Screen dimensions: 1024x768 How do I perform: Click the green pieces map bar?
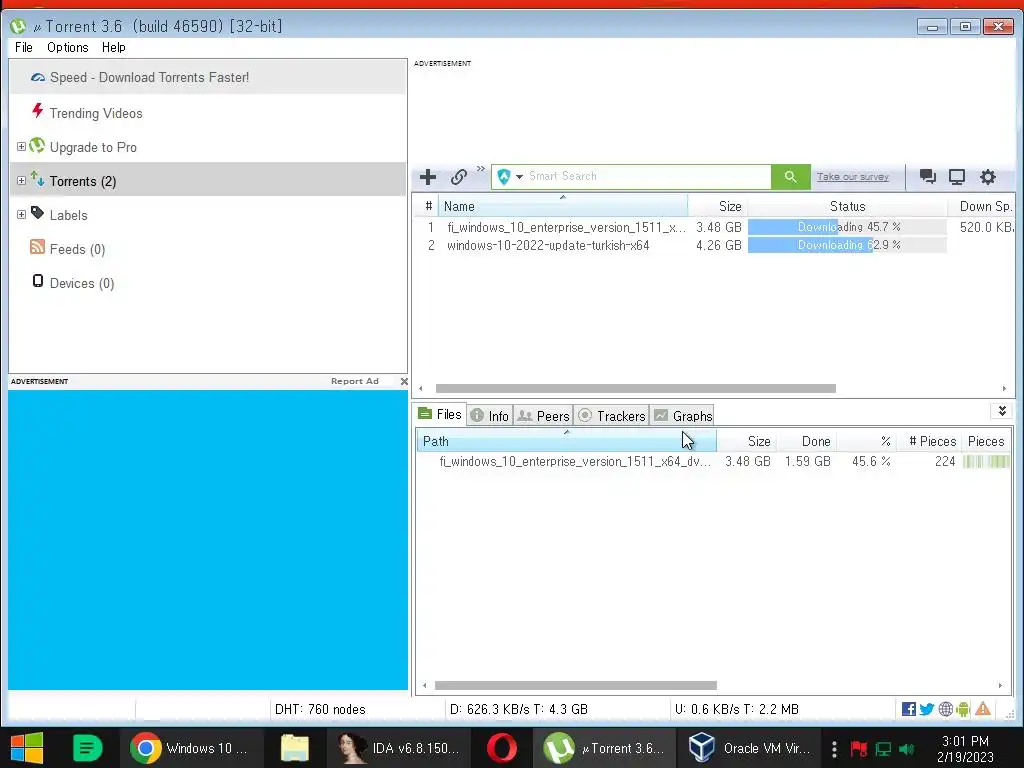tap(986, 462)
